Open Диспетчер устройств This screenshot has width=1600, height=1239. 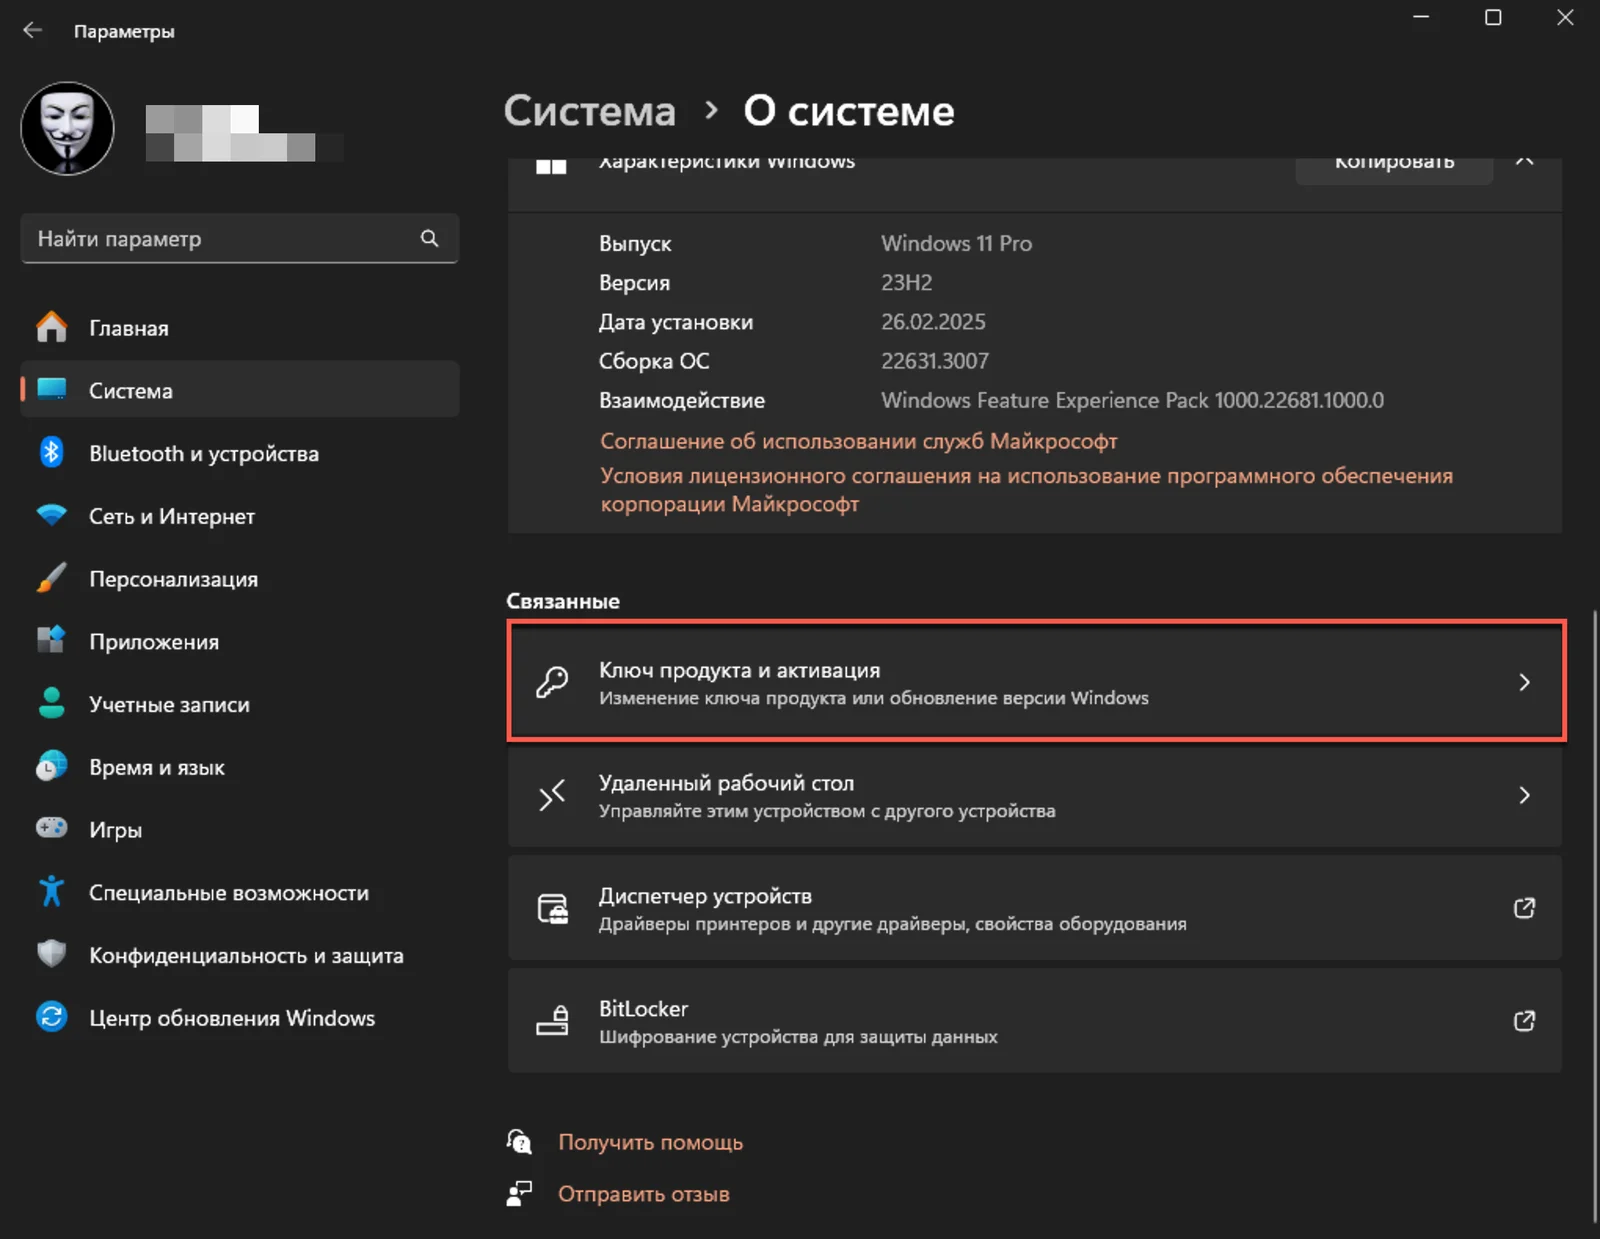[x=1035, y=908]
